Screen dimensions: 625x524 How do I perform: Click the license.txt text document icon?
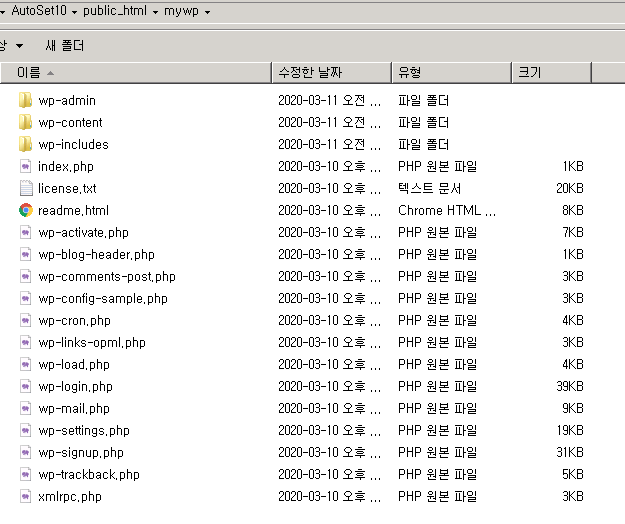point(26,188)
